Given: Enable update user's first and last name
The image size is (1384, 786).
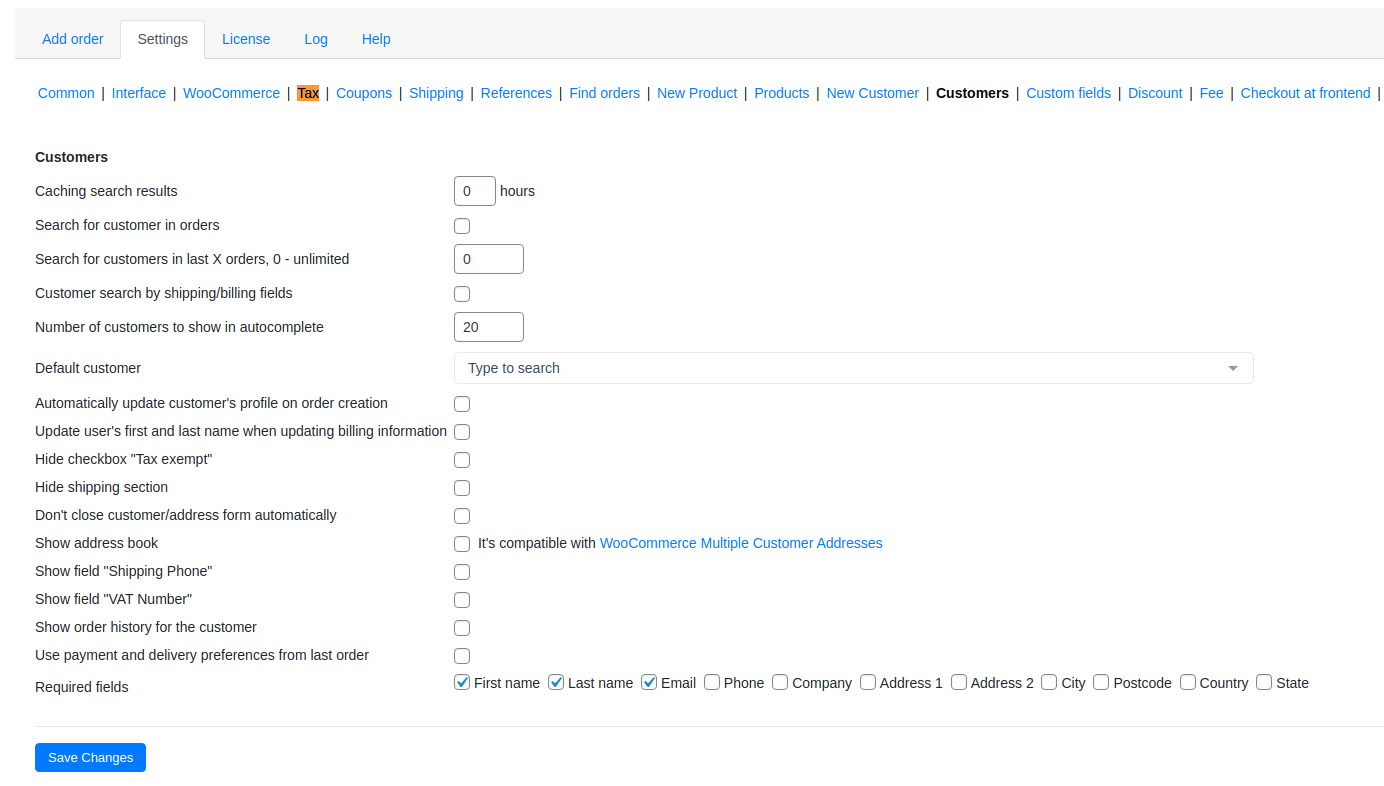Looking at the screenshot, I should pyautogui.click(x=462, y=432).
